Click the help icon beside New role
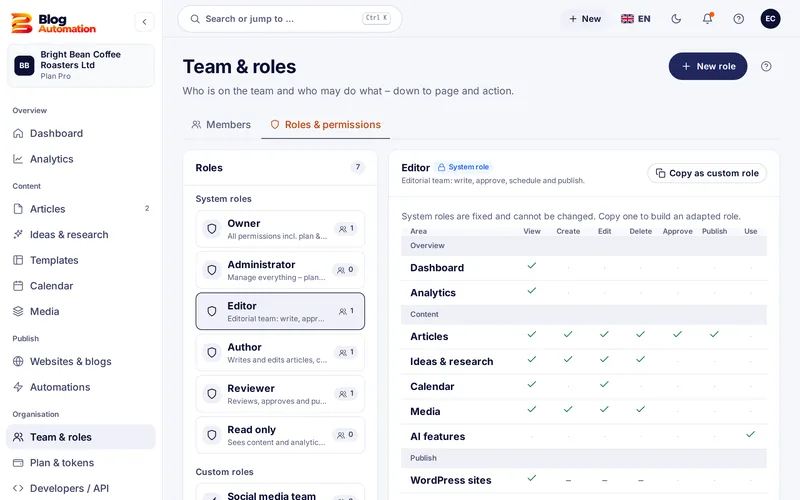800x500 pixels. coord(766,66)
